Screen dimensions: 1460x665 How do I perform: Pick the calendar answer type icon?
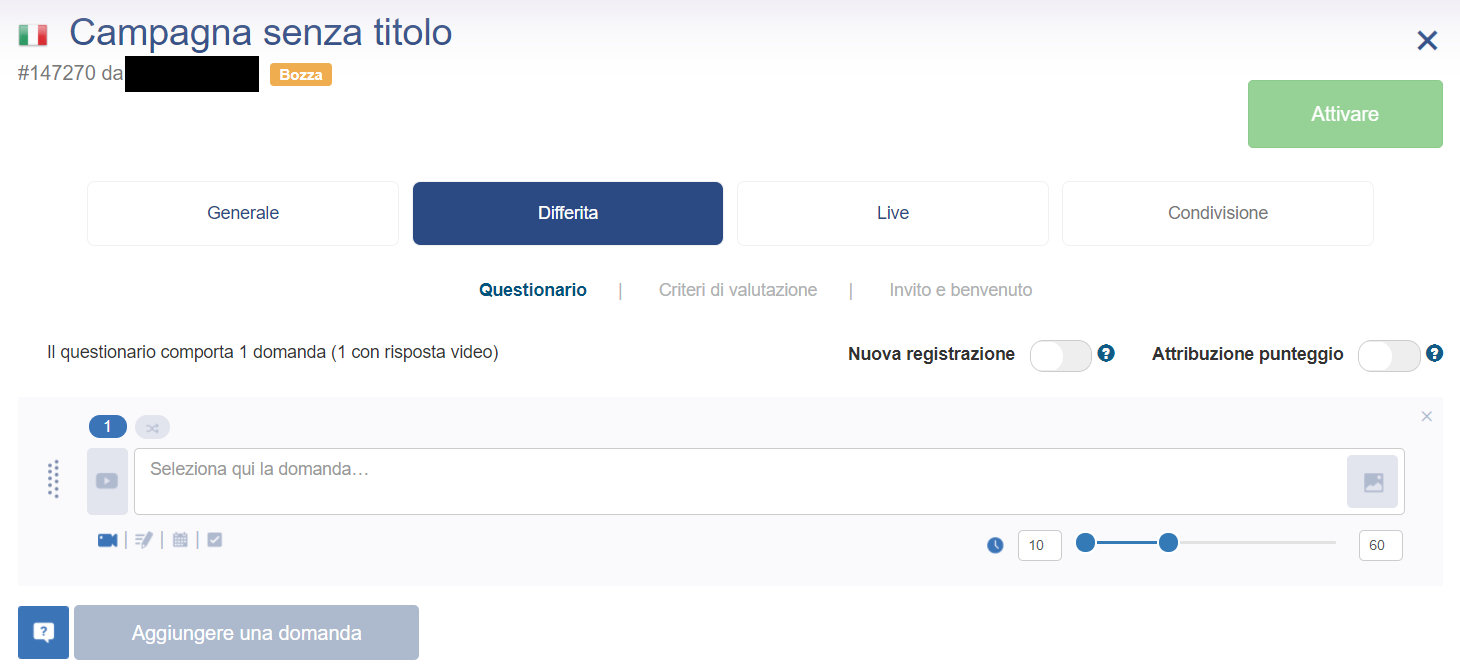point(180,540)
